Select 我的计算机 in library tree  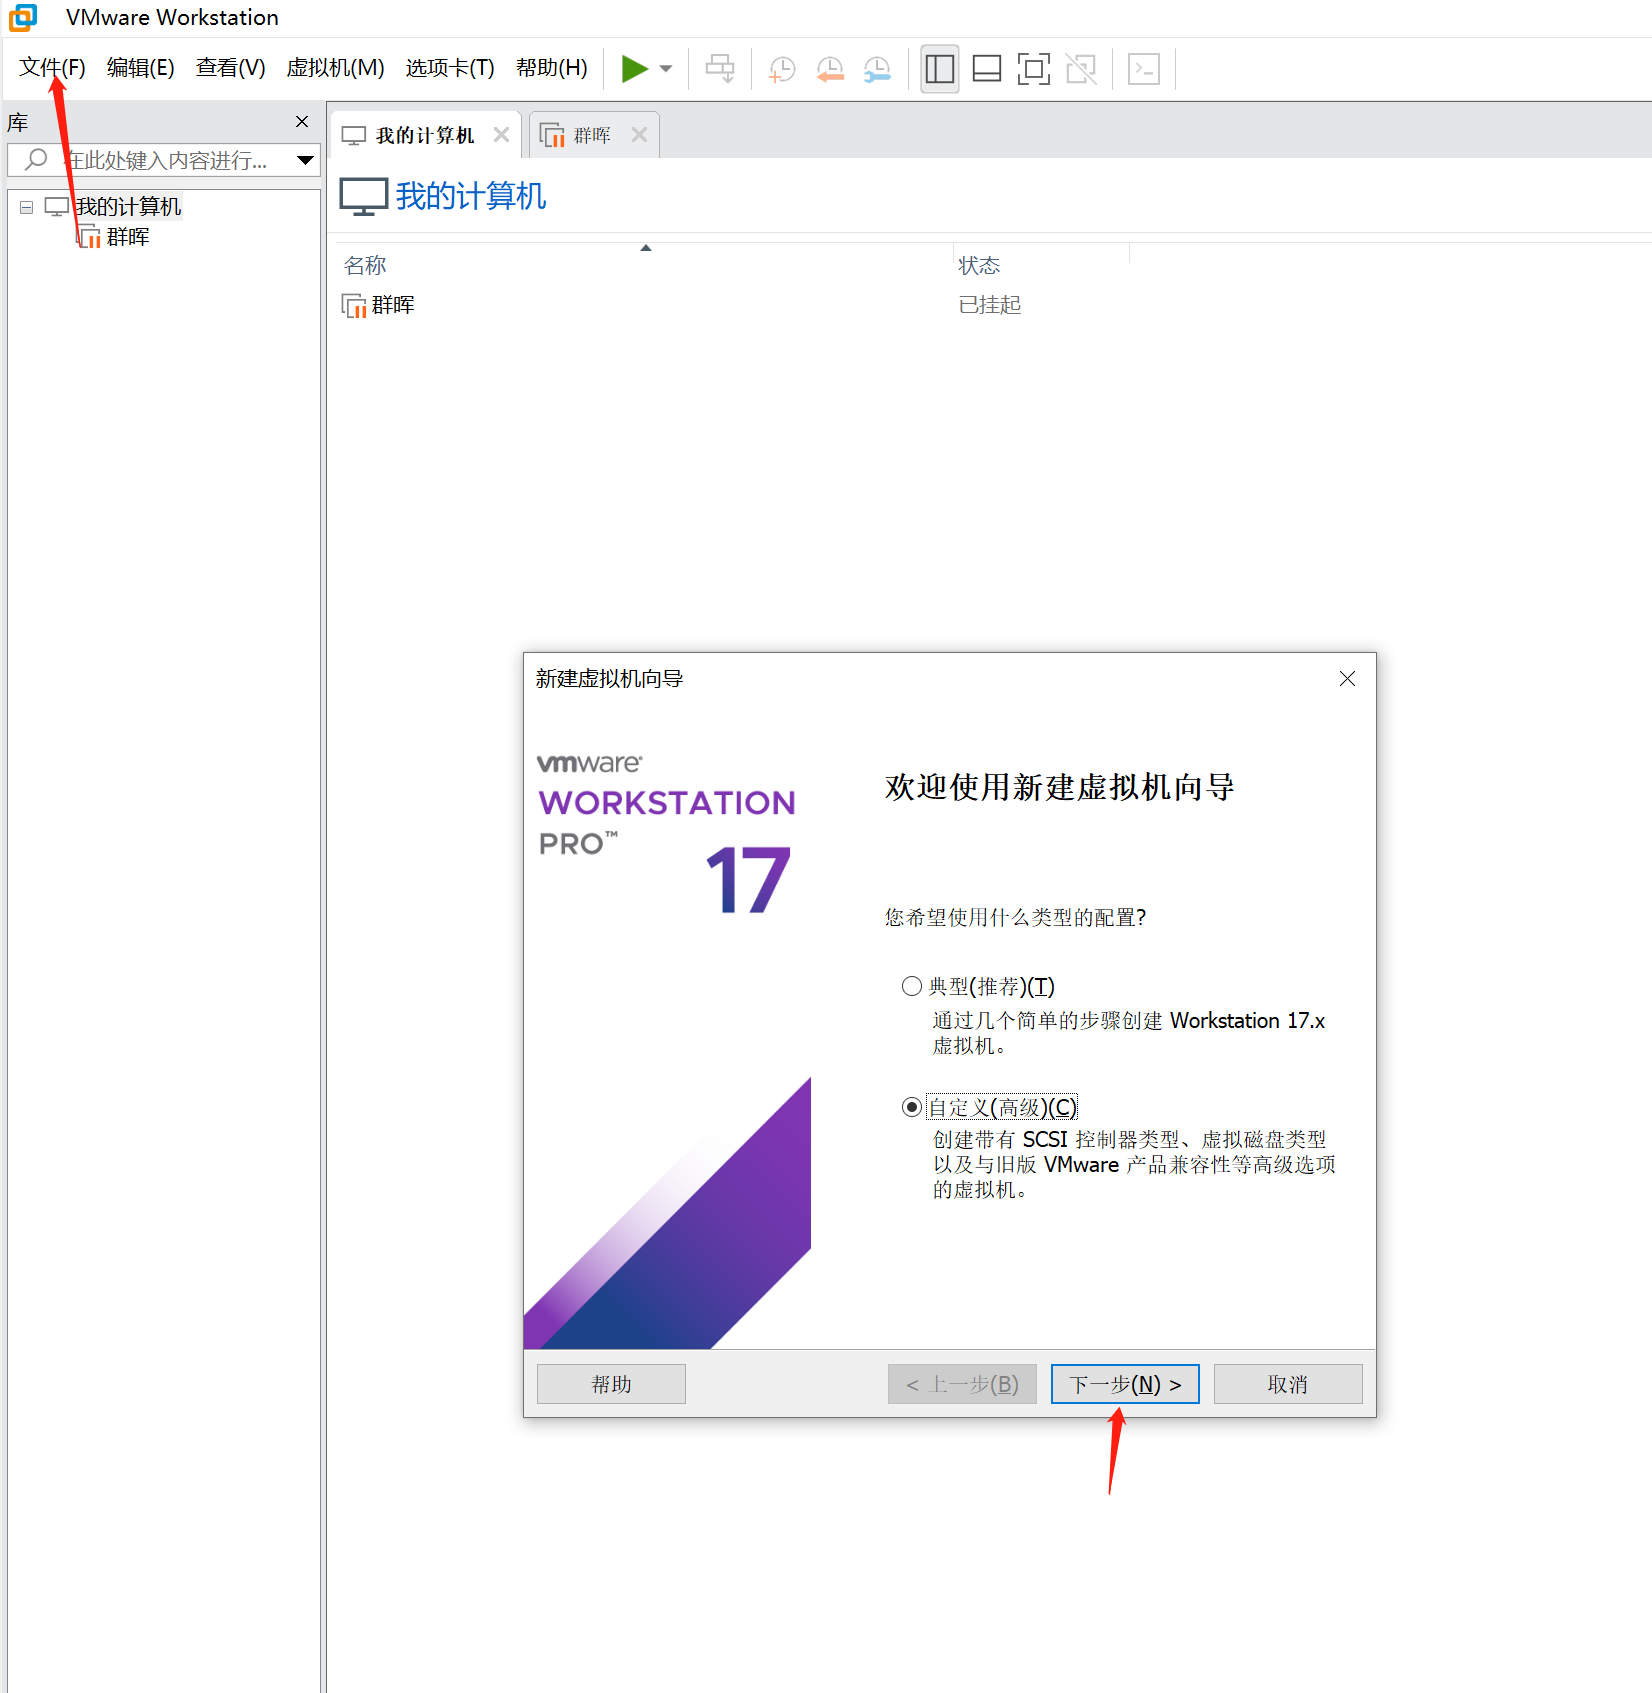pos(128,207)
